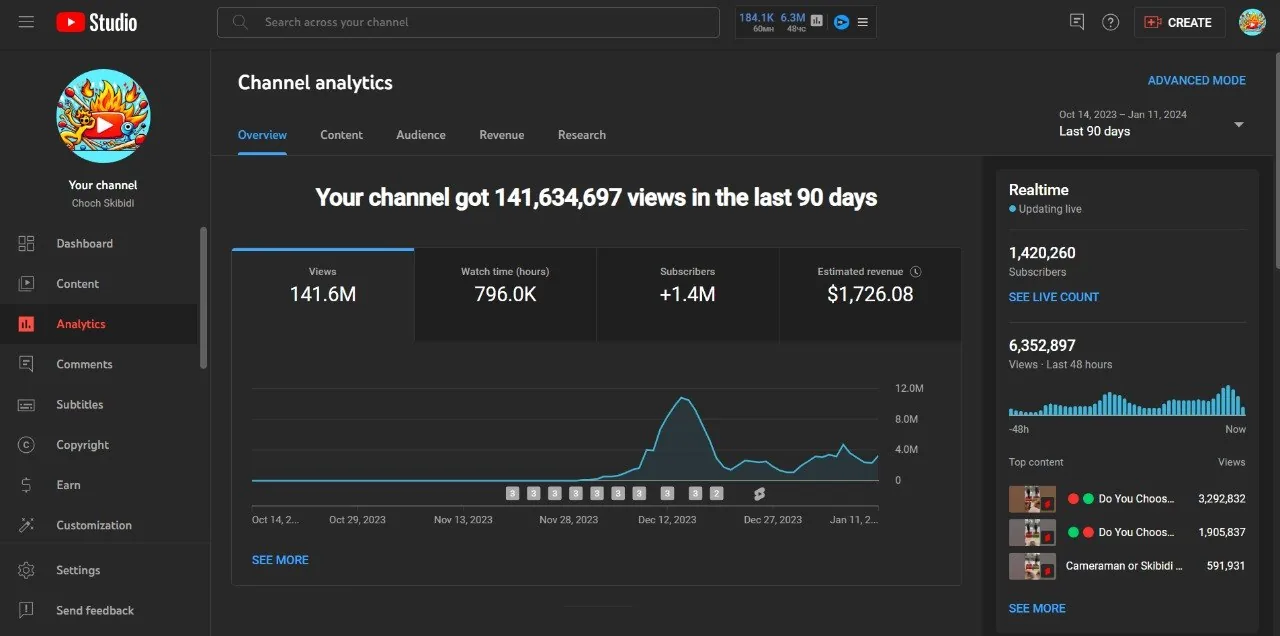1280x636 pixels.
Task: Click the blue play icon in the extension widget
Action: 841,22
